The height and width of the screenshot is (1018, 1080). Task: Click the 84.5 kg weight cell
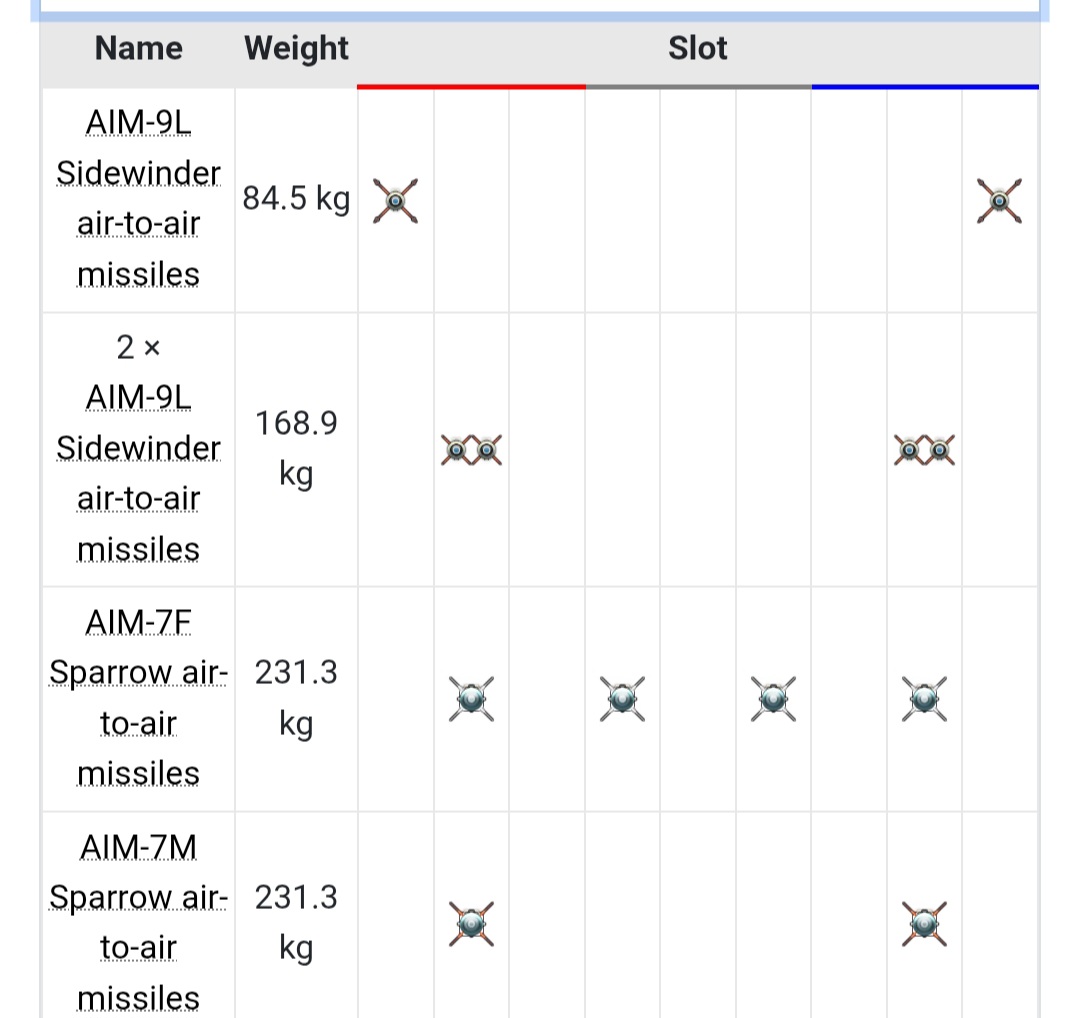pos(296,198)
